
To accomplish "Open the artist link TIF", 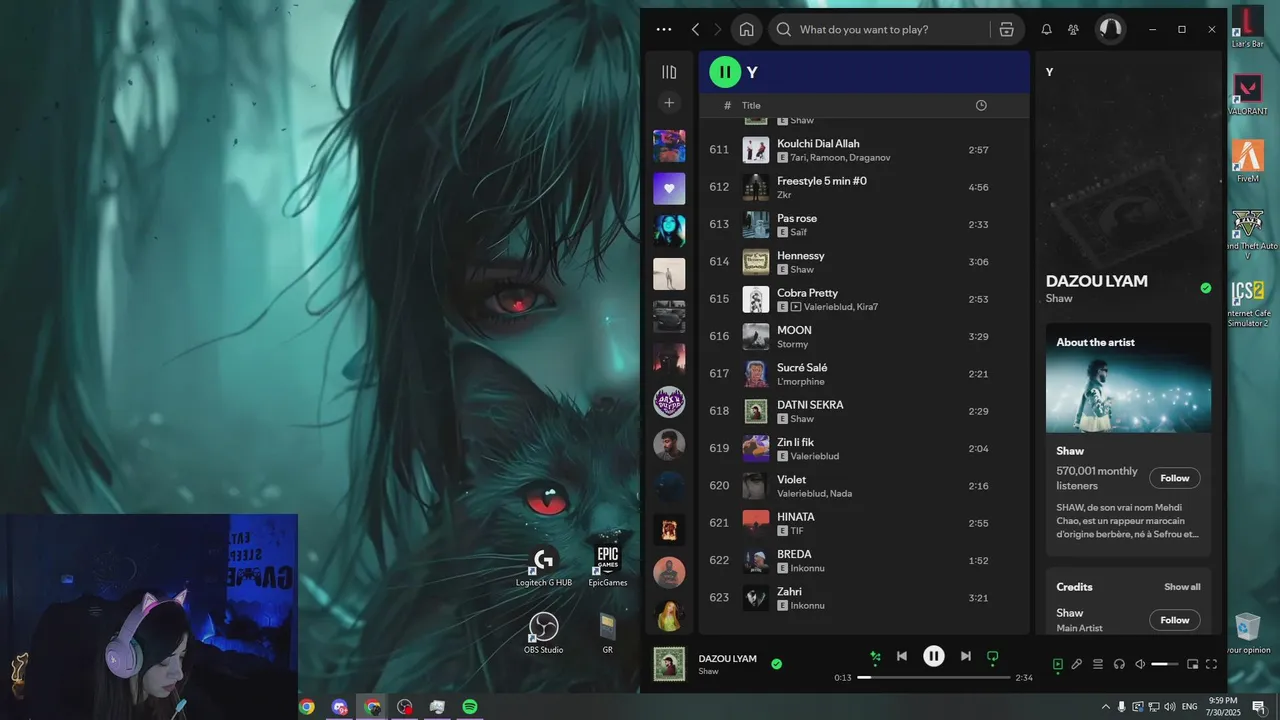I will point(797,531).
